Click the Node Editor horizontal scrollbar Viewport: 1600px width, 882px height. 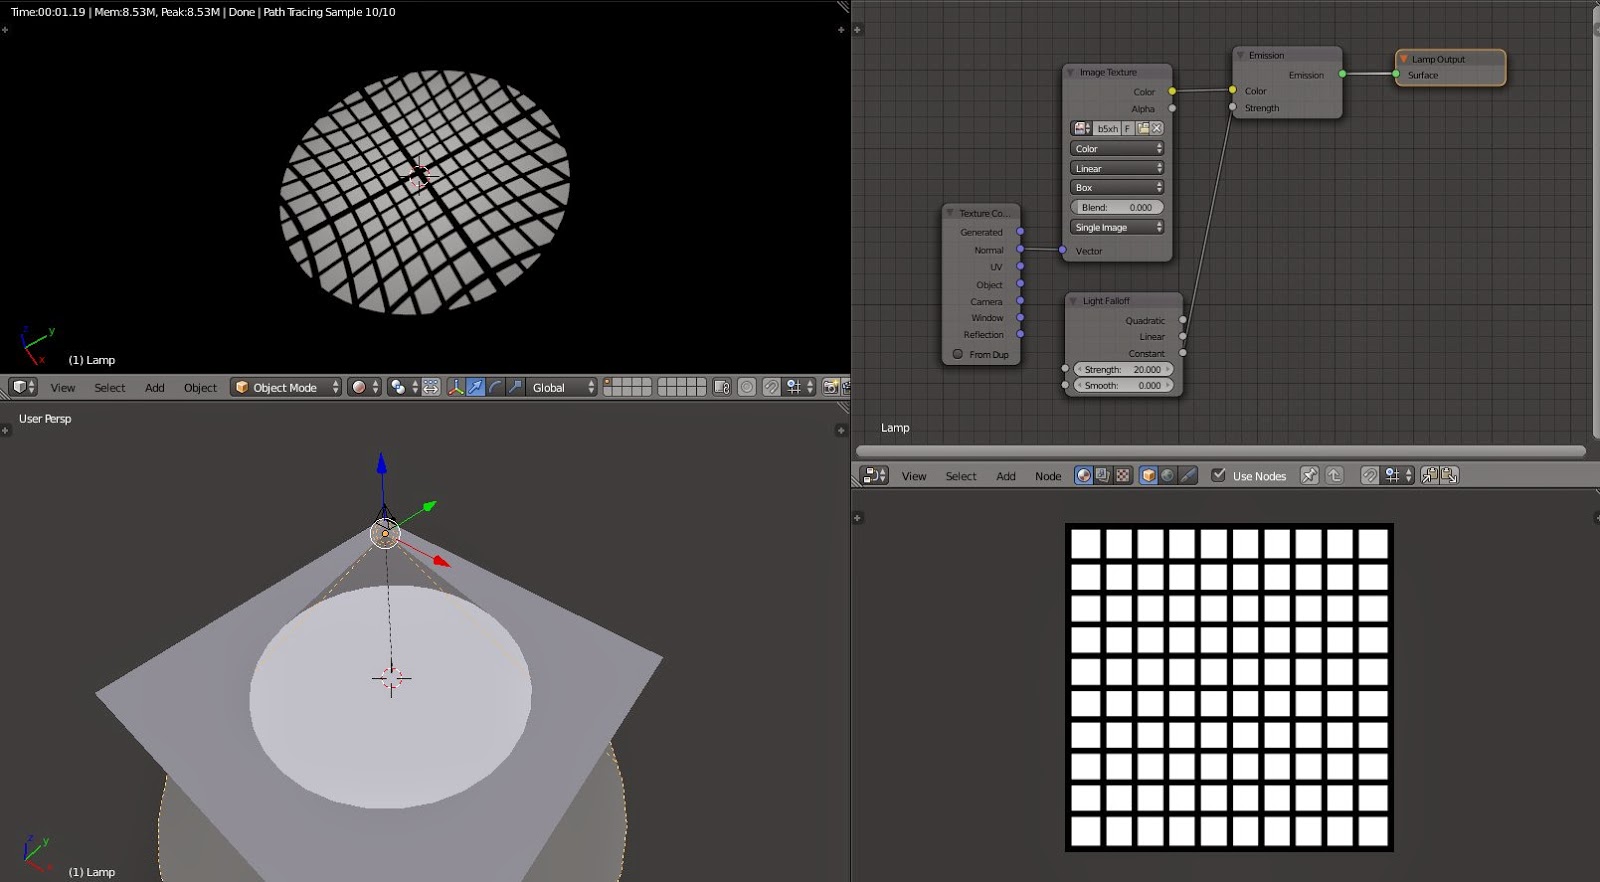1220,451
